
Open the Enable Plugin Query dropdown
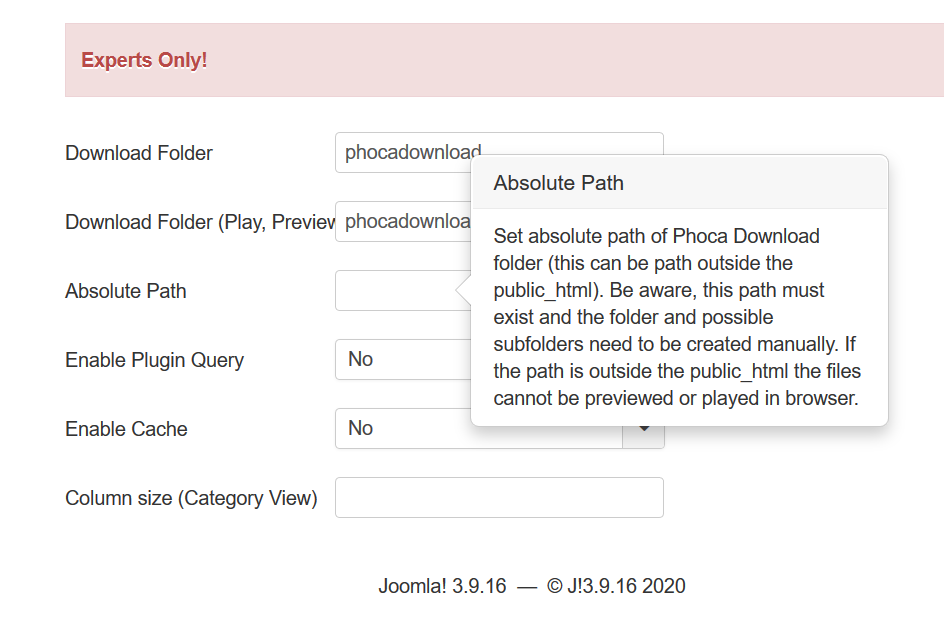tap(402, 359)
